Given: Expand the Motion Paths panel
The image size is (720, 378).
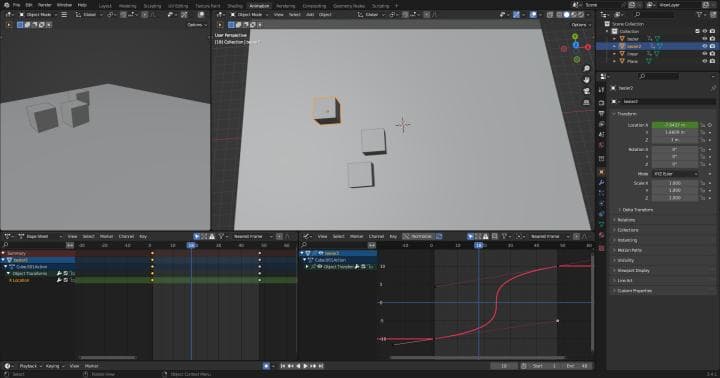Looking at the screenshot, I should (x=629, y=250).
